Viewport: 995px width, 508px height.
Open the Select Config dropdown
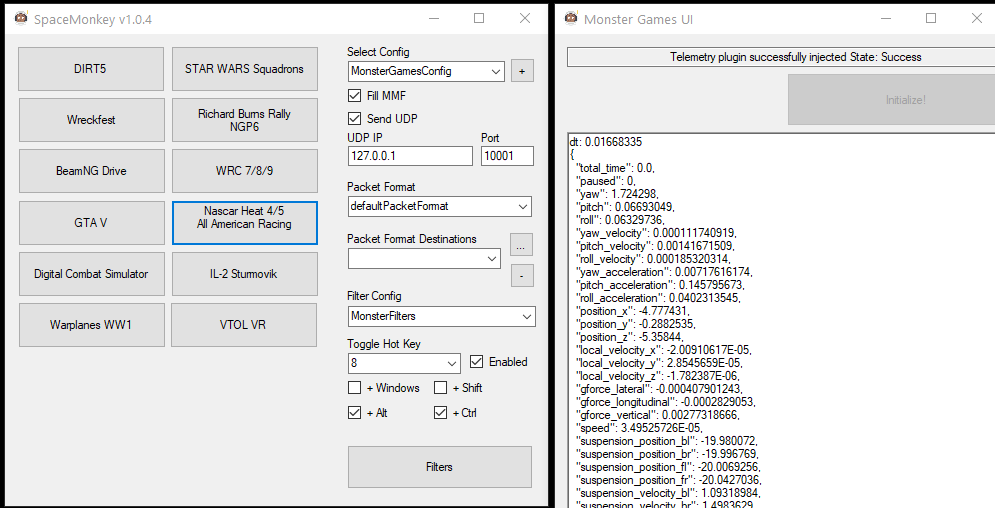click(x=426, y=71)
